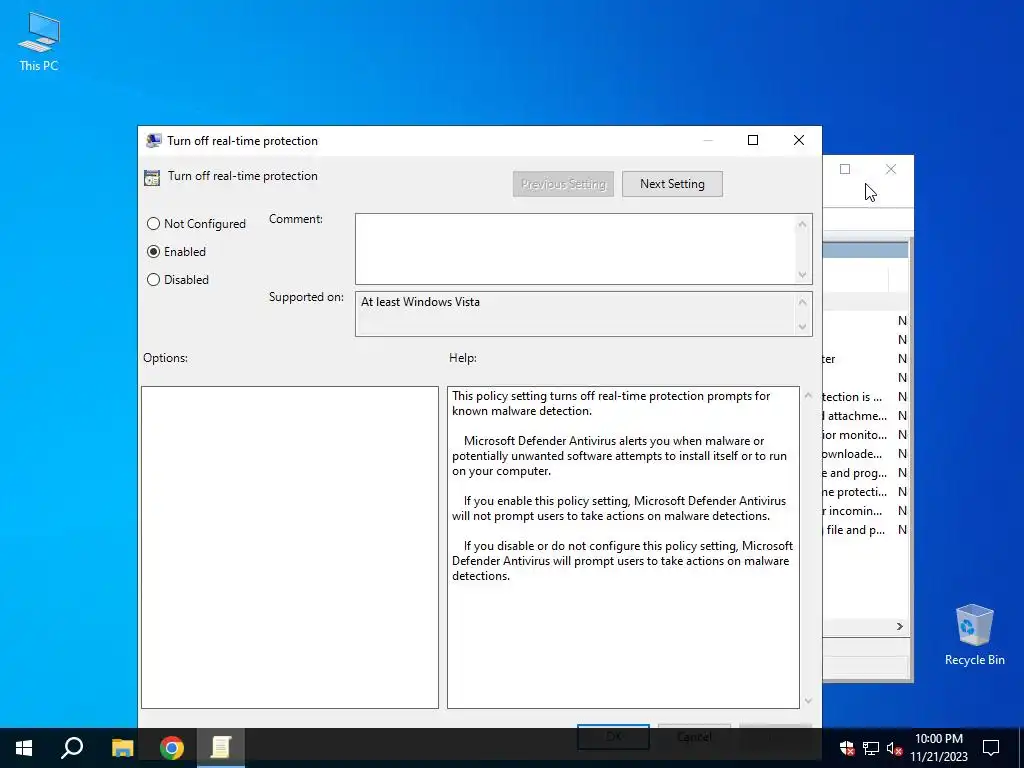This screenshot has height=768, width=1024.
Task: Select the 'ownloade...' row in background list
Action: (865, 454)
